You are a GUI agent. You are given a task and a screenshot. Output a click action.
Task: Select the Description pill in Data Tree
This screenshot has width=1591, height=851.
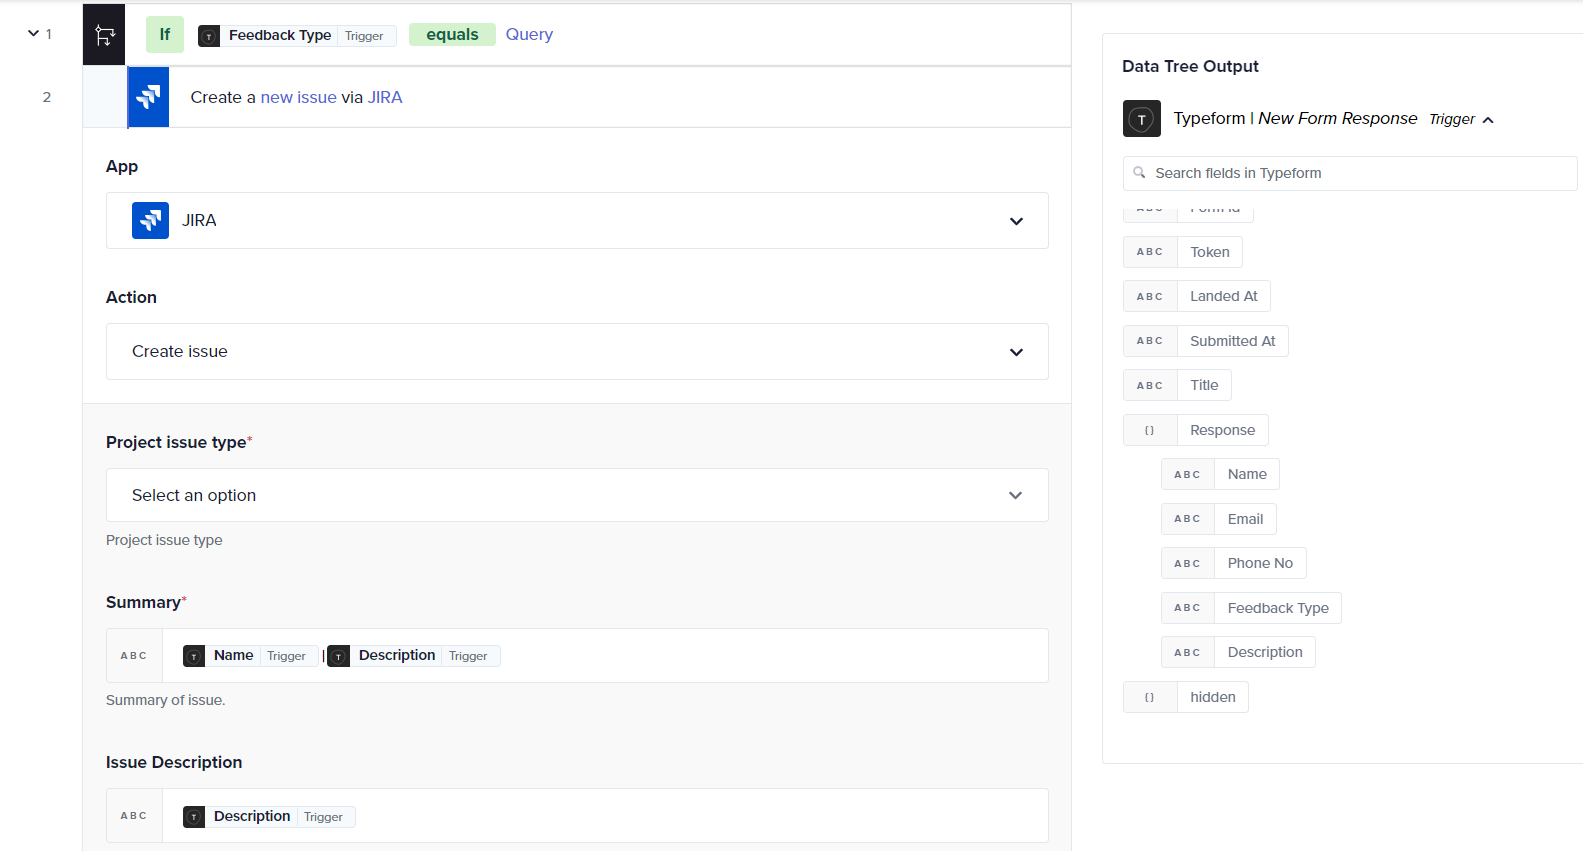tap(1238, 652)
